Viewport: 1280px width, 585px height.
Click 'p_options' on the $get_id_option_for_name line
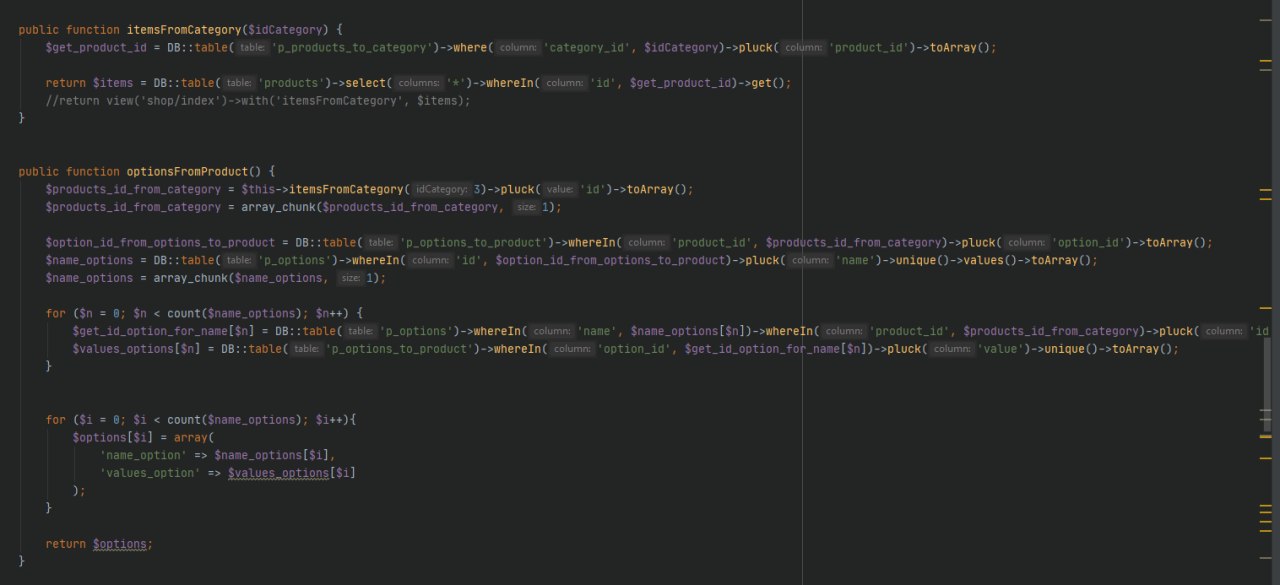[x=412, y=331]
